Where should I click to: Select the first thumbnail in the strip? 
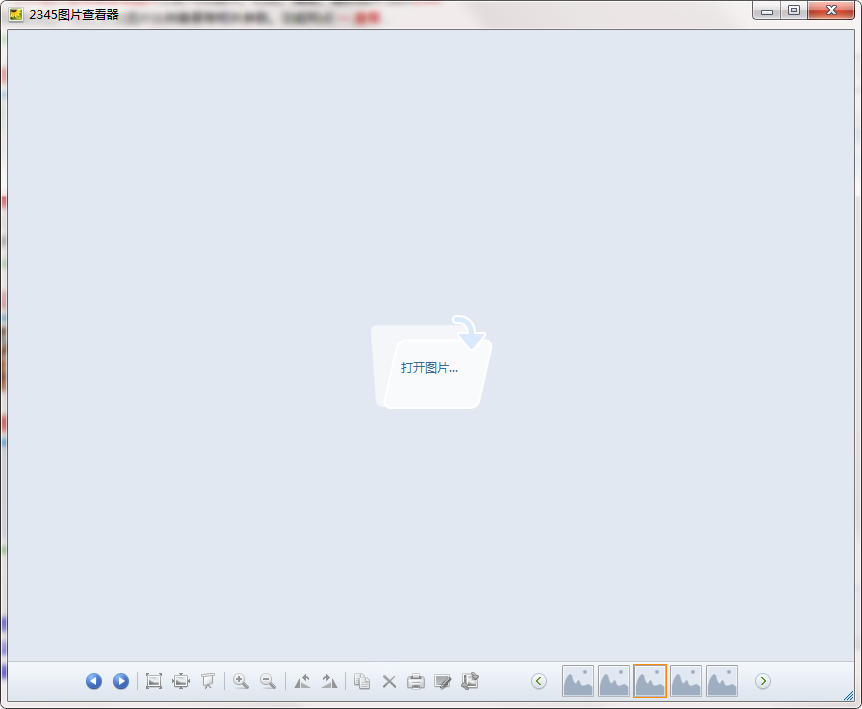coord(578,681)
